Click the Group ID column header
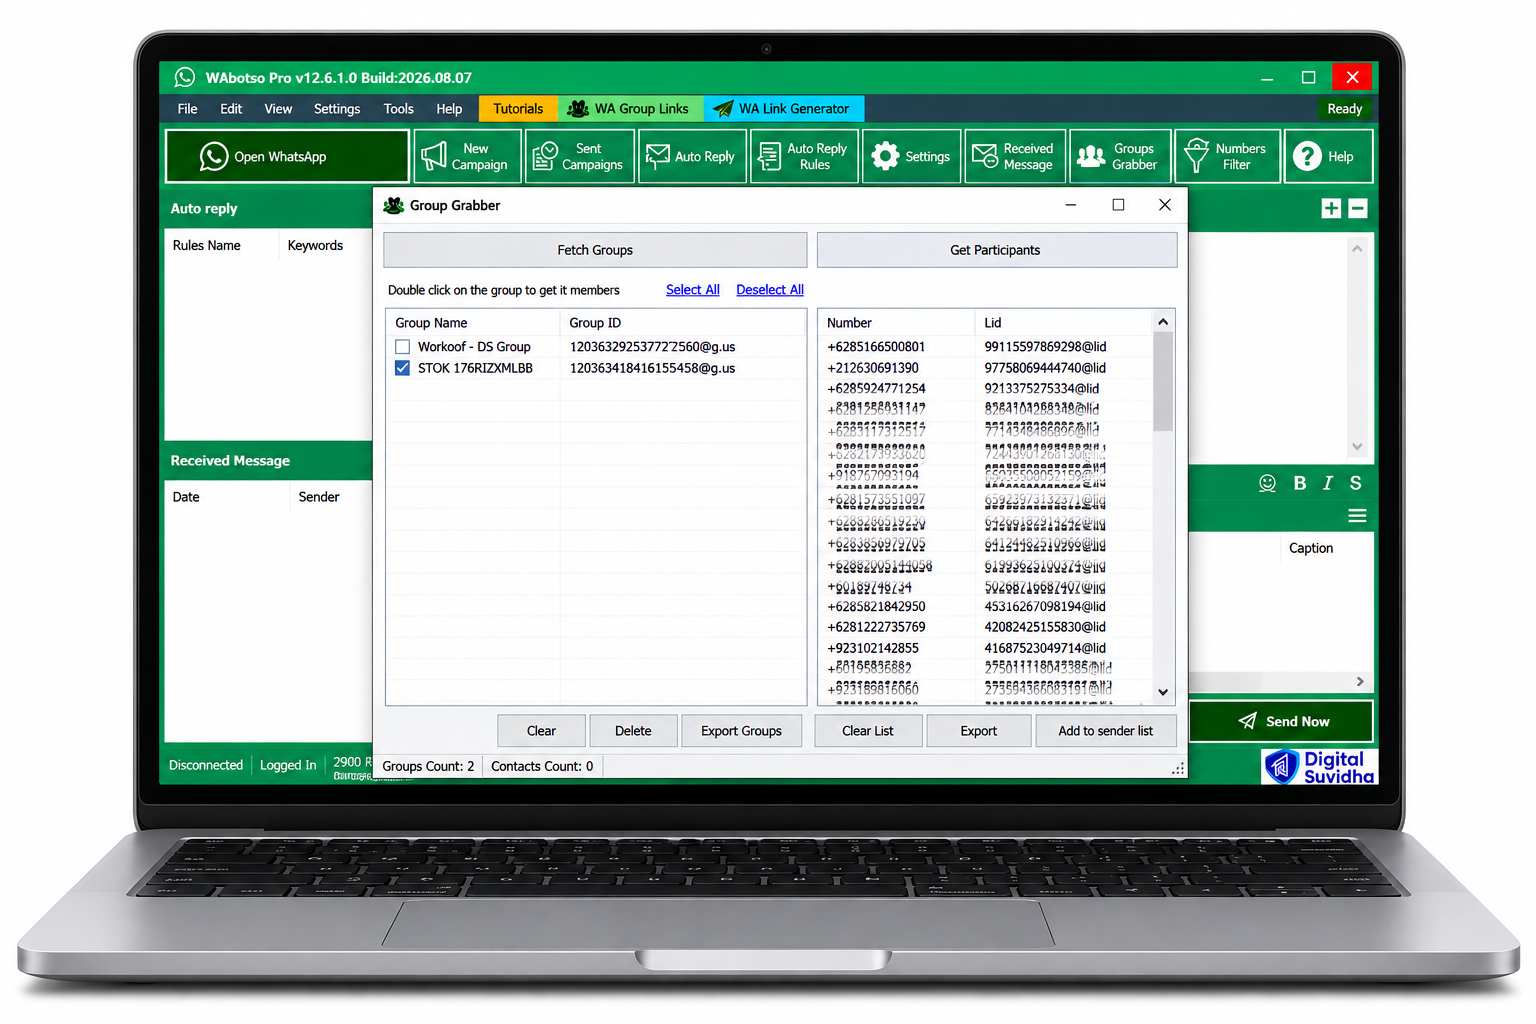Screen dimensions: 1536x1024 tap(595, 323)
